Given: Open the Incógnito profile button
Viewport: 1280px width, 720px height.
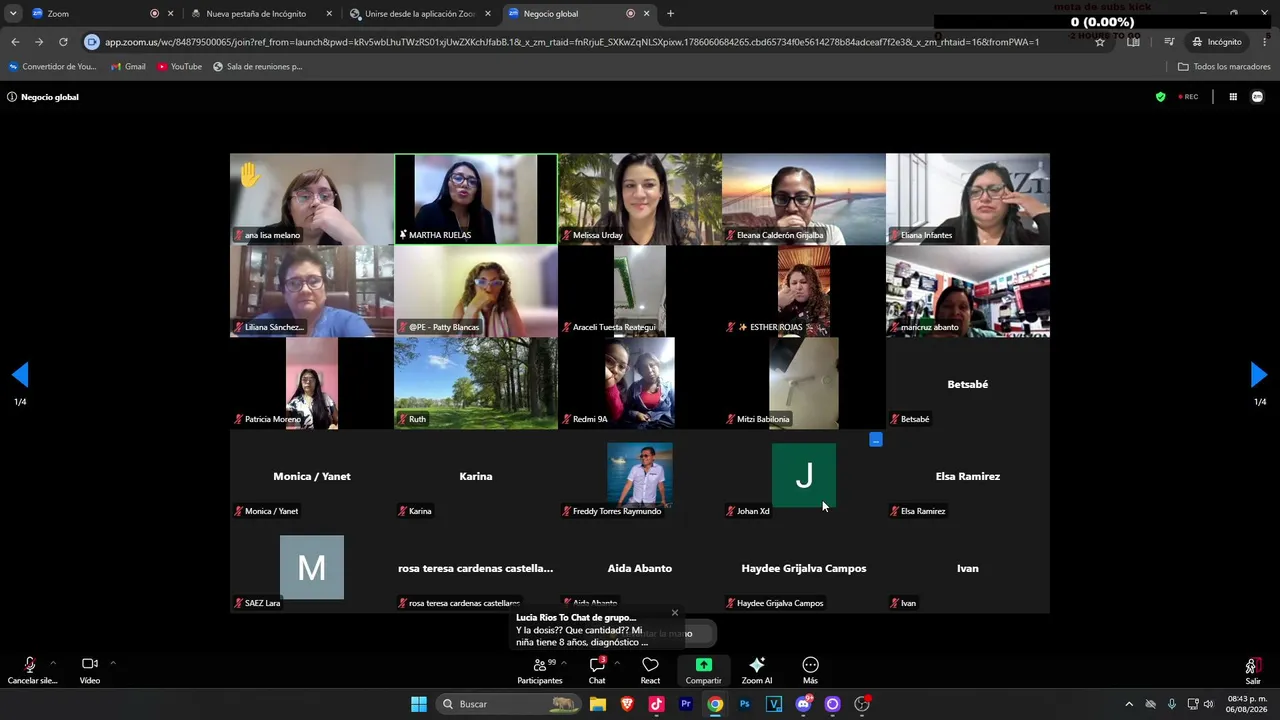Looking at the screenshot, I should coord(1217,42).
